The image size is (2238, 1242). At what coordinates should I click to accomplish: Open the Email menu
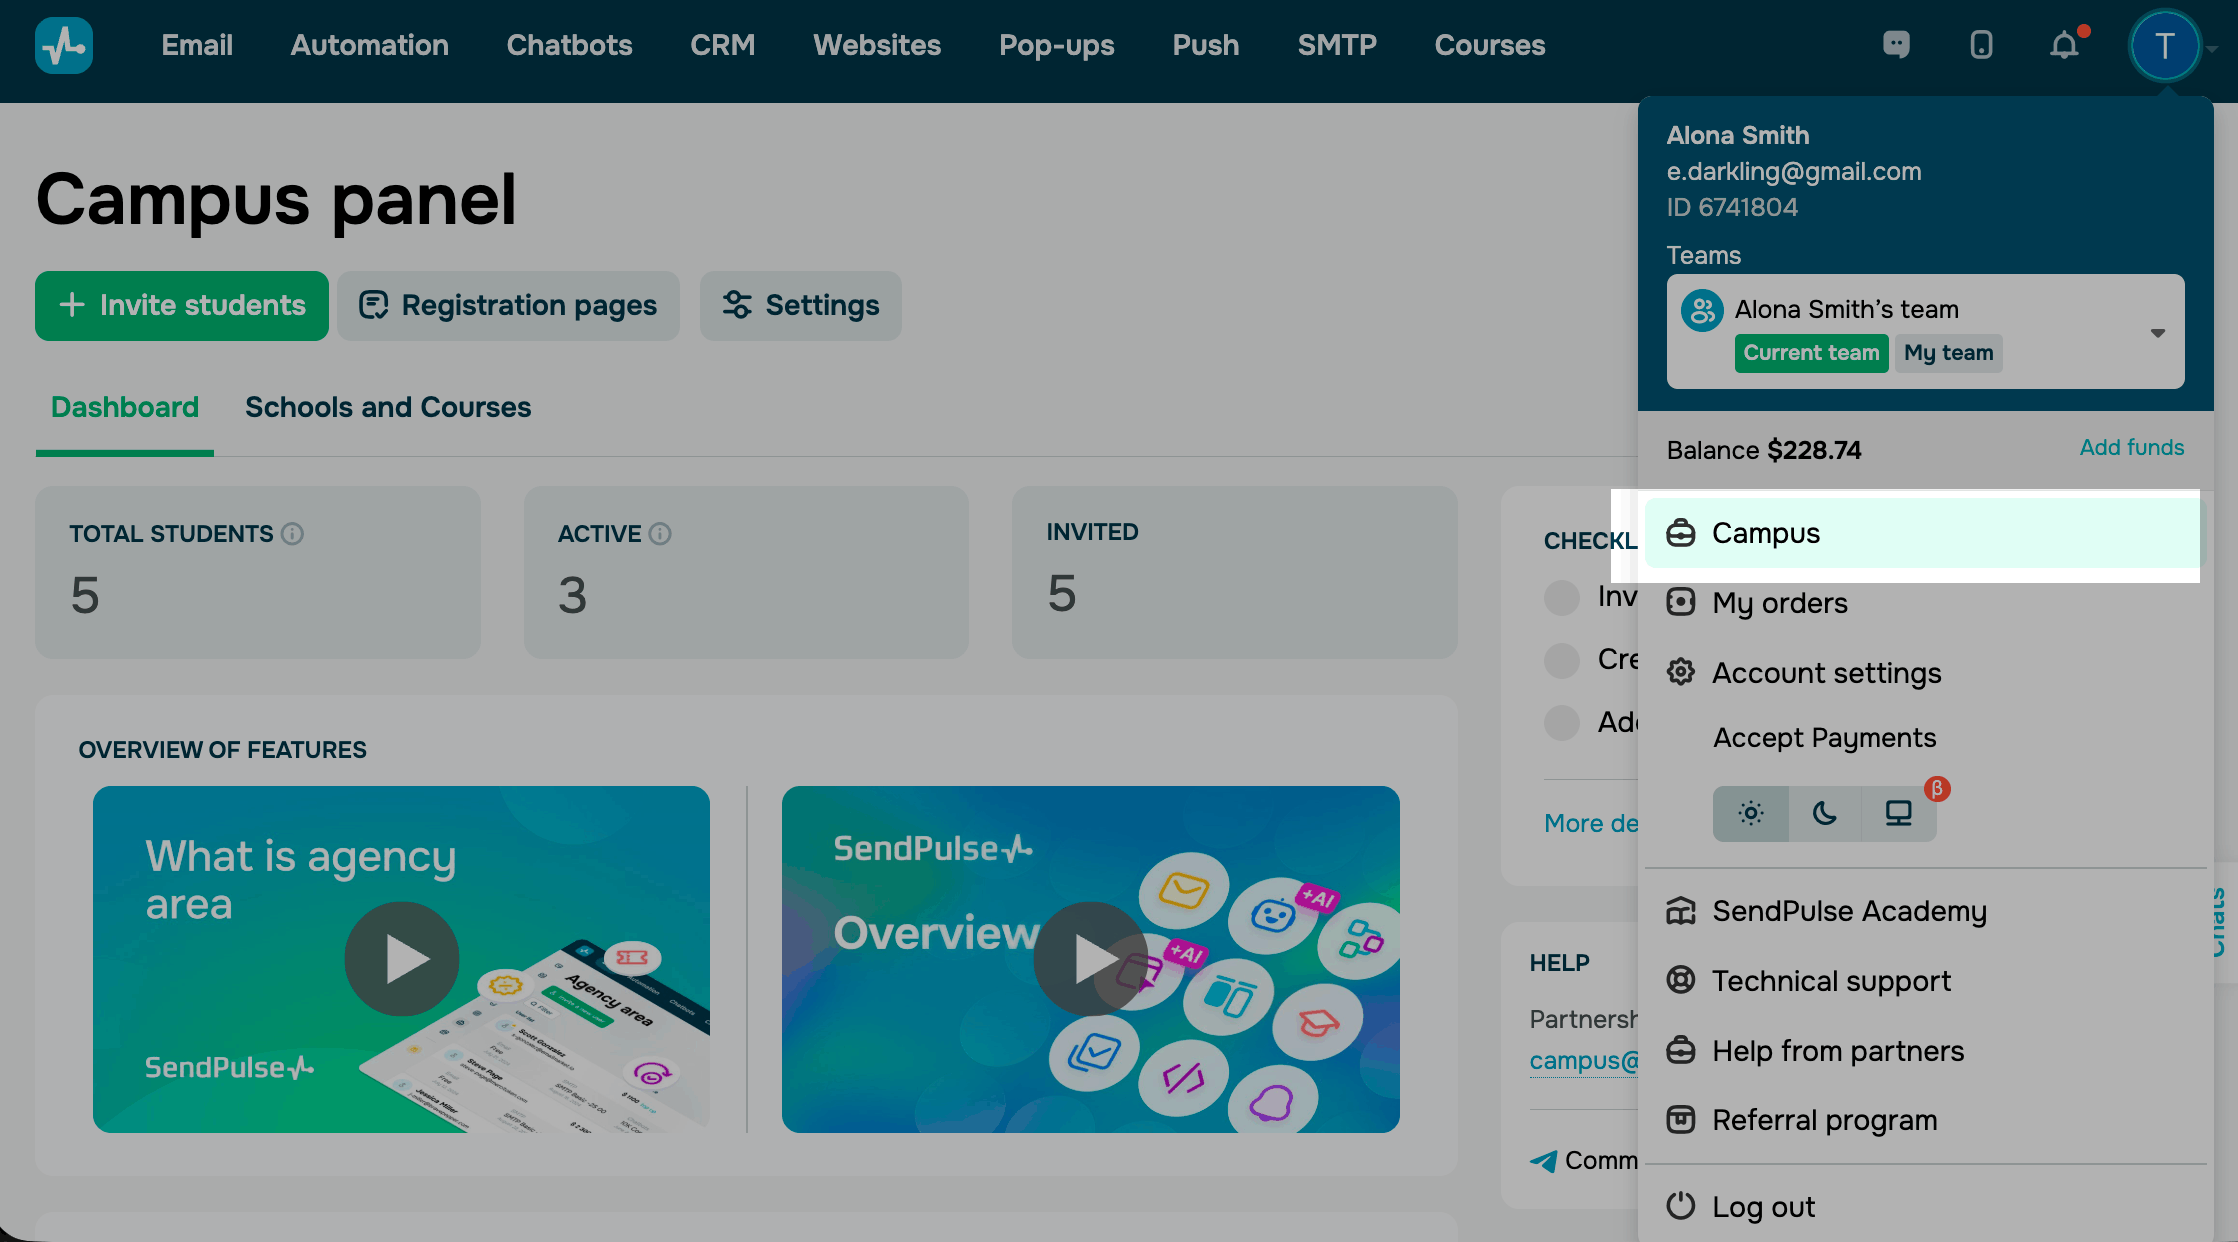click(197, 45)
